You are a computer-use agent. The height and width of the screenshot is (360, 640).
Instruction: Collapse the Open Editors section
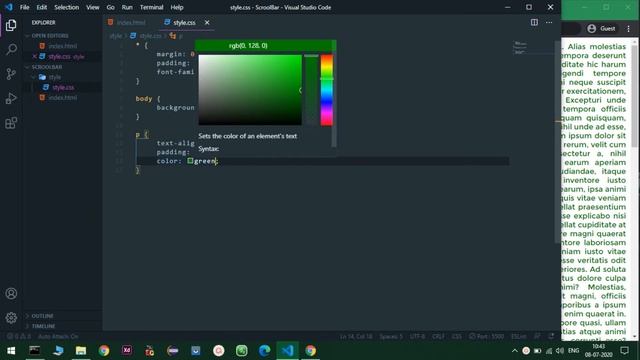click(50, 36)
